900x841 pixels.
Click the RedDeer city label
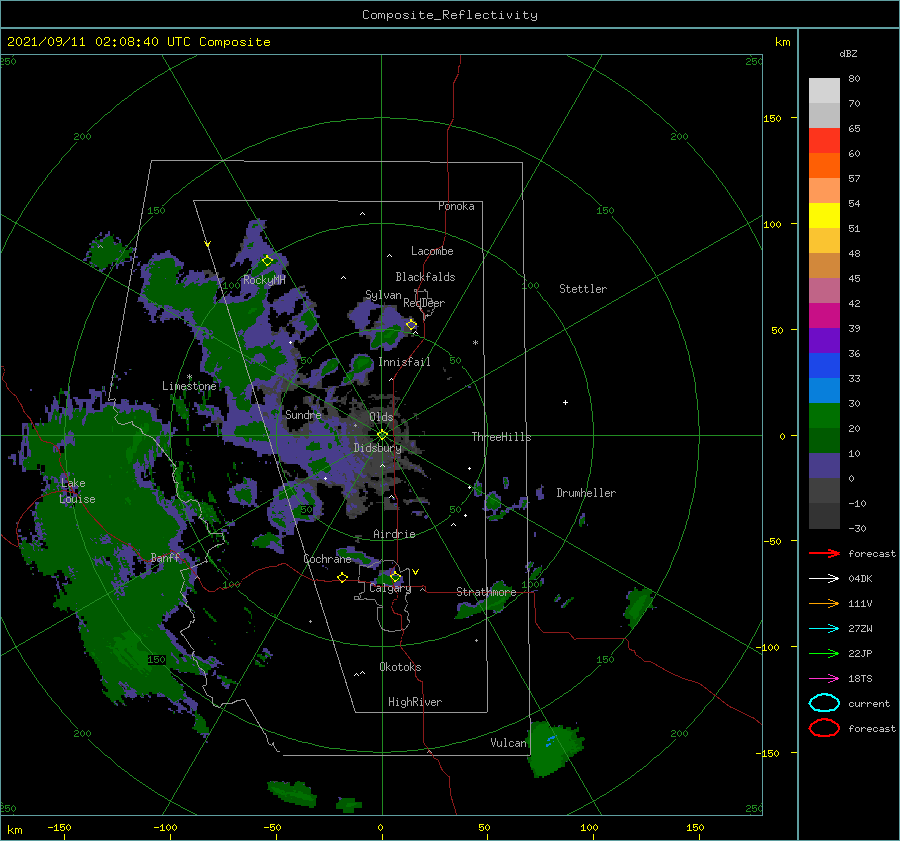click(x=424, y=303)
